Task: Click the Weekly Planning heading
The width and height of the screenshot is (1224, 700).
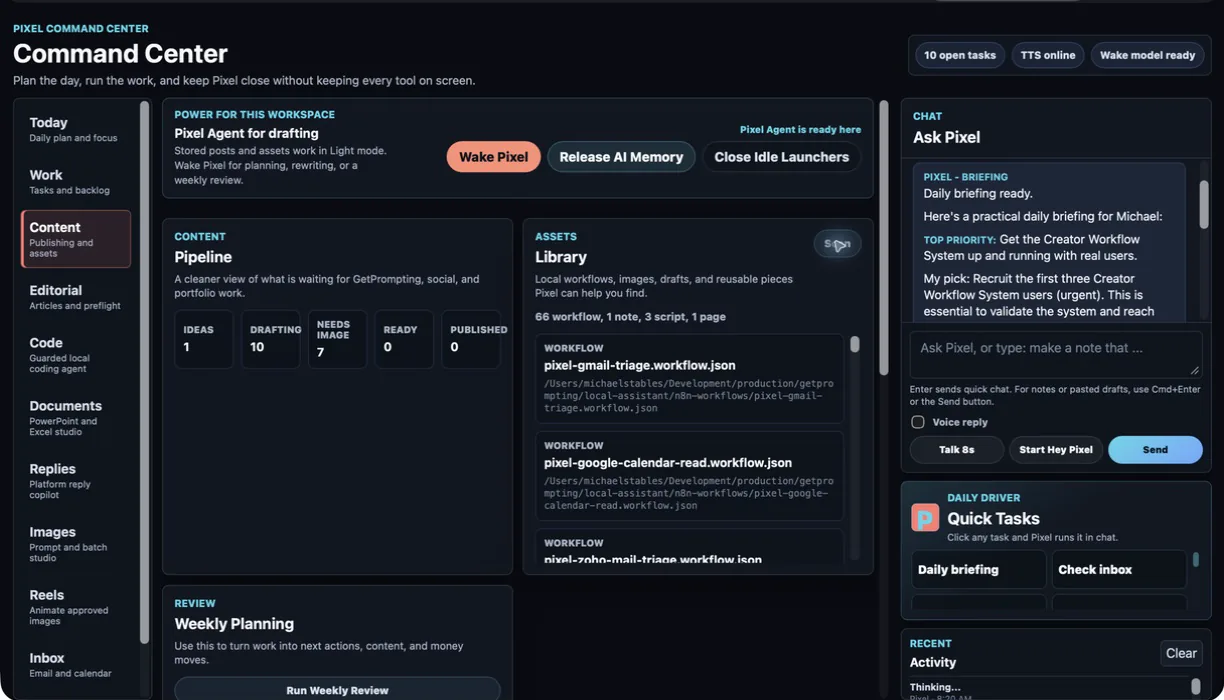Action: coord(234,624)
